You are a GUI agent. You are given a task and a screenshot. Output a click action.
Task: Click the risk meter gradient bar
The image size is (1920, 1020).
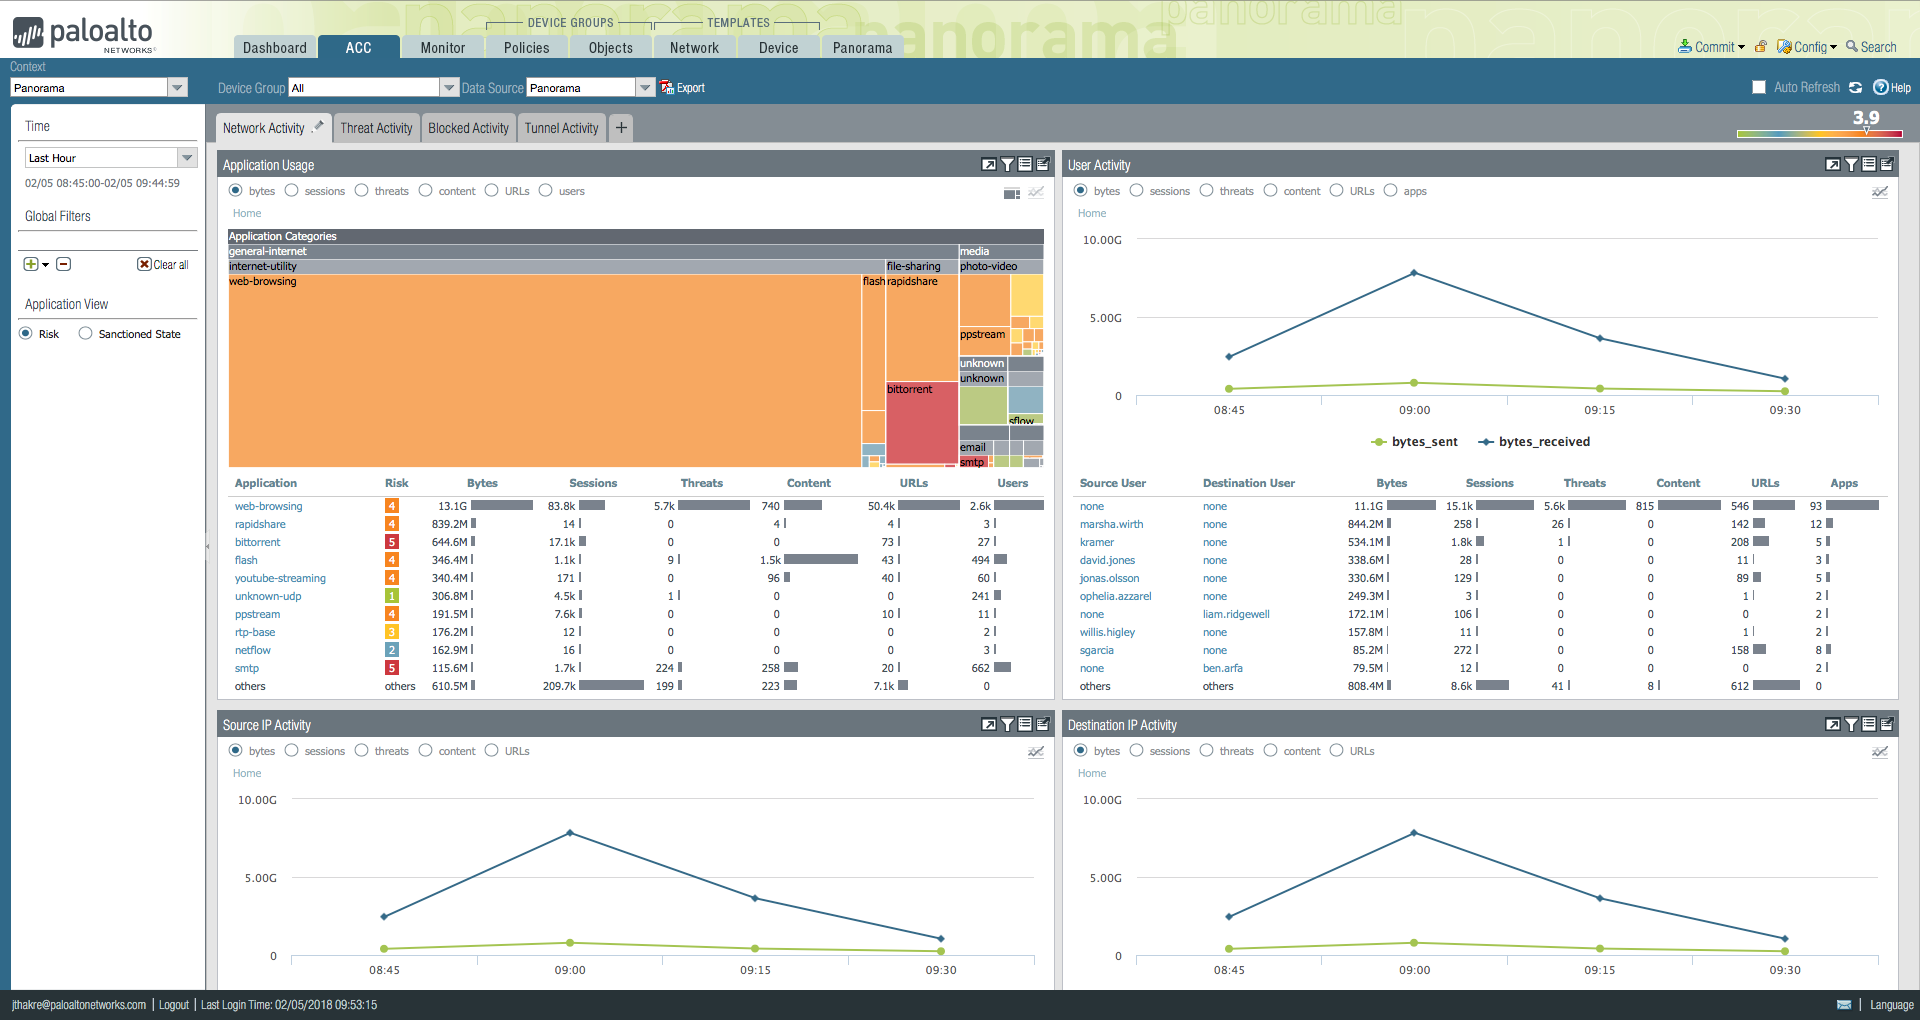coord(1820,134)
